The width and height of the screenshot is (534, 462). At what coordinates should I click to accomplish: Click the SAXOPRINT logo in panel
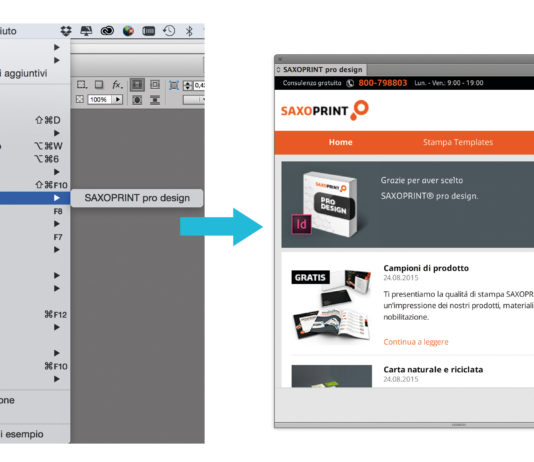click(325, 110)
